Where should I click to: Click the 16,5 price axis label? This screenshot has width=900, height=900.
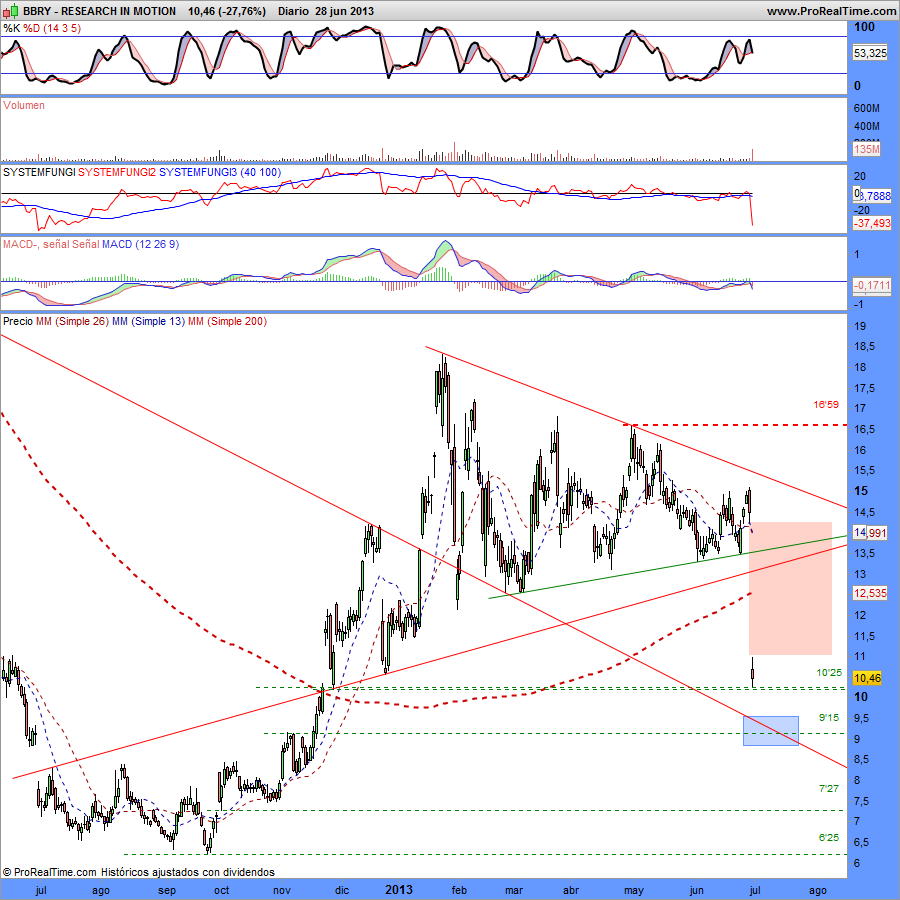tap(864, 429)
